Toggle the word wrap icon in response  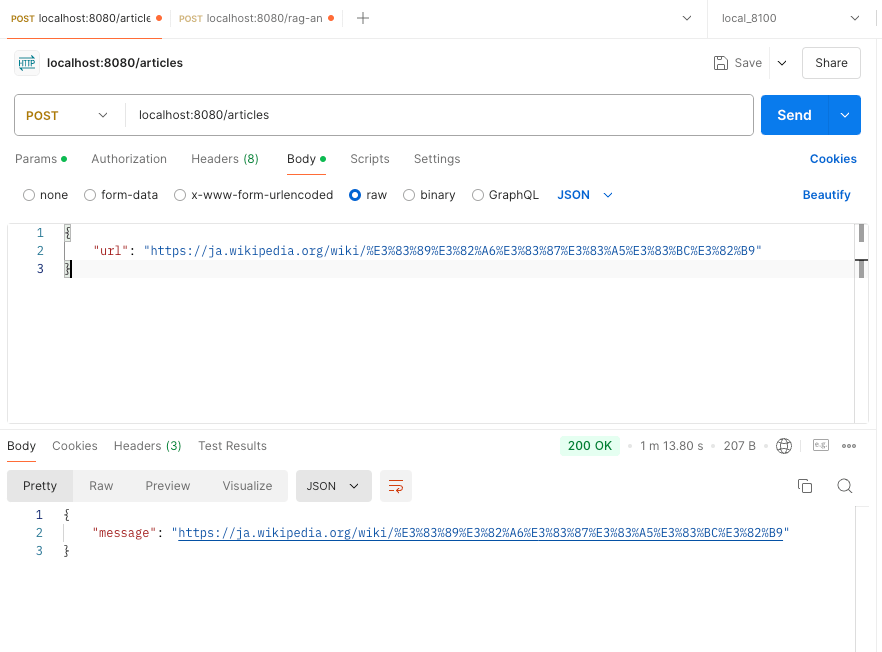pos(396,486)
